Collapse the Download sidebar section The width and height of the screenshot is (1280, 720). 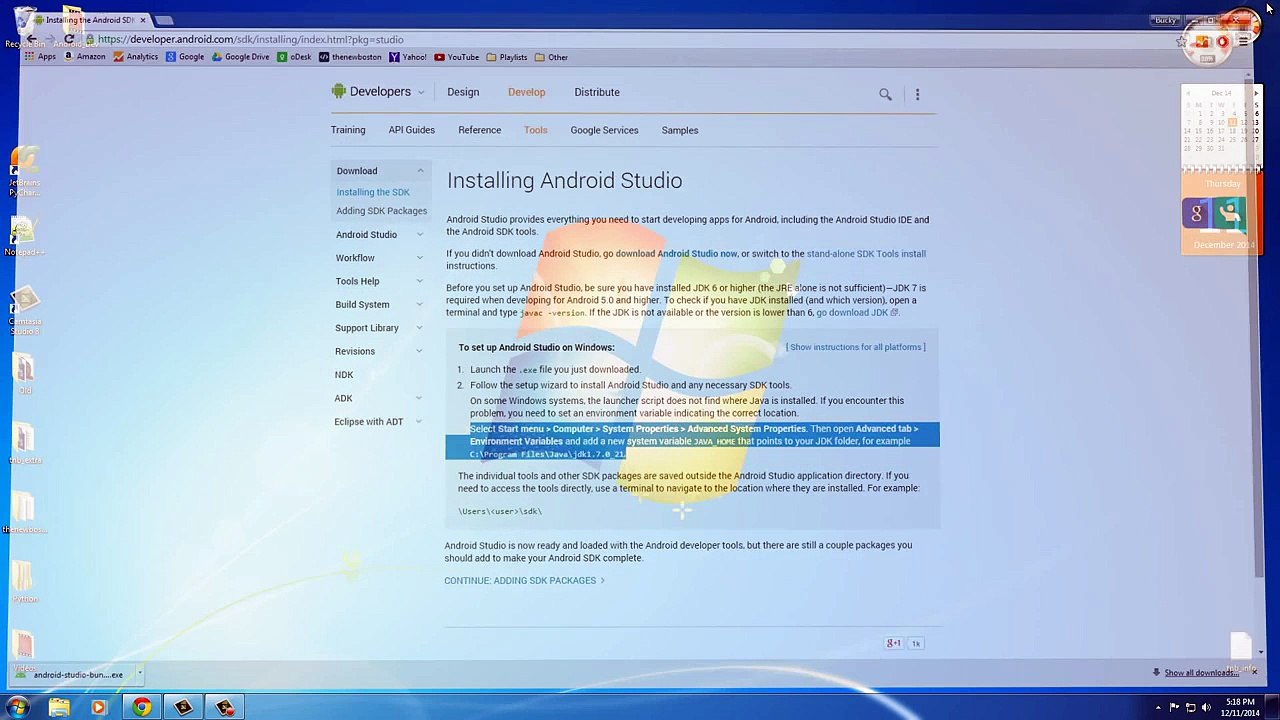tap(420, 171)
